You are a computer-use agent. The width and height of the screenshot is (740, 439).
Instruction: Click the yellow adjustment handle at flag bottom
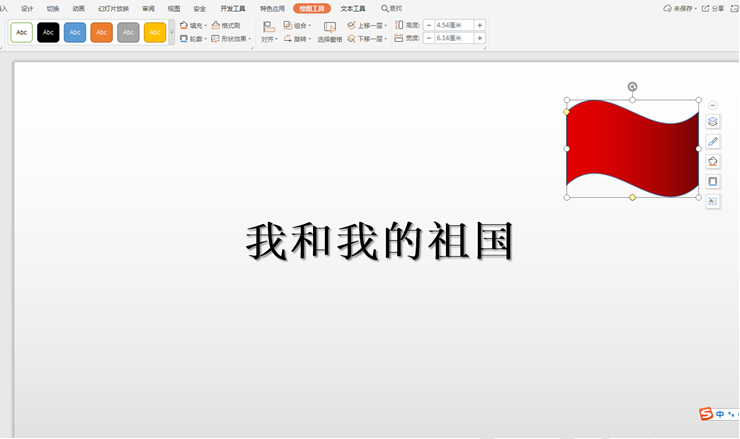coord(632,197)
